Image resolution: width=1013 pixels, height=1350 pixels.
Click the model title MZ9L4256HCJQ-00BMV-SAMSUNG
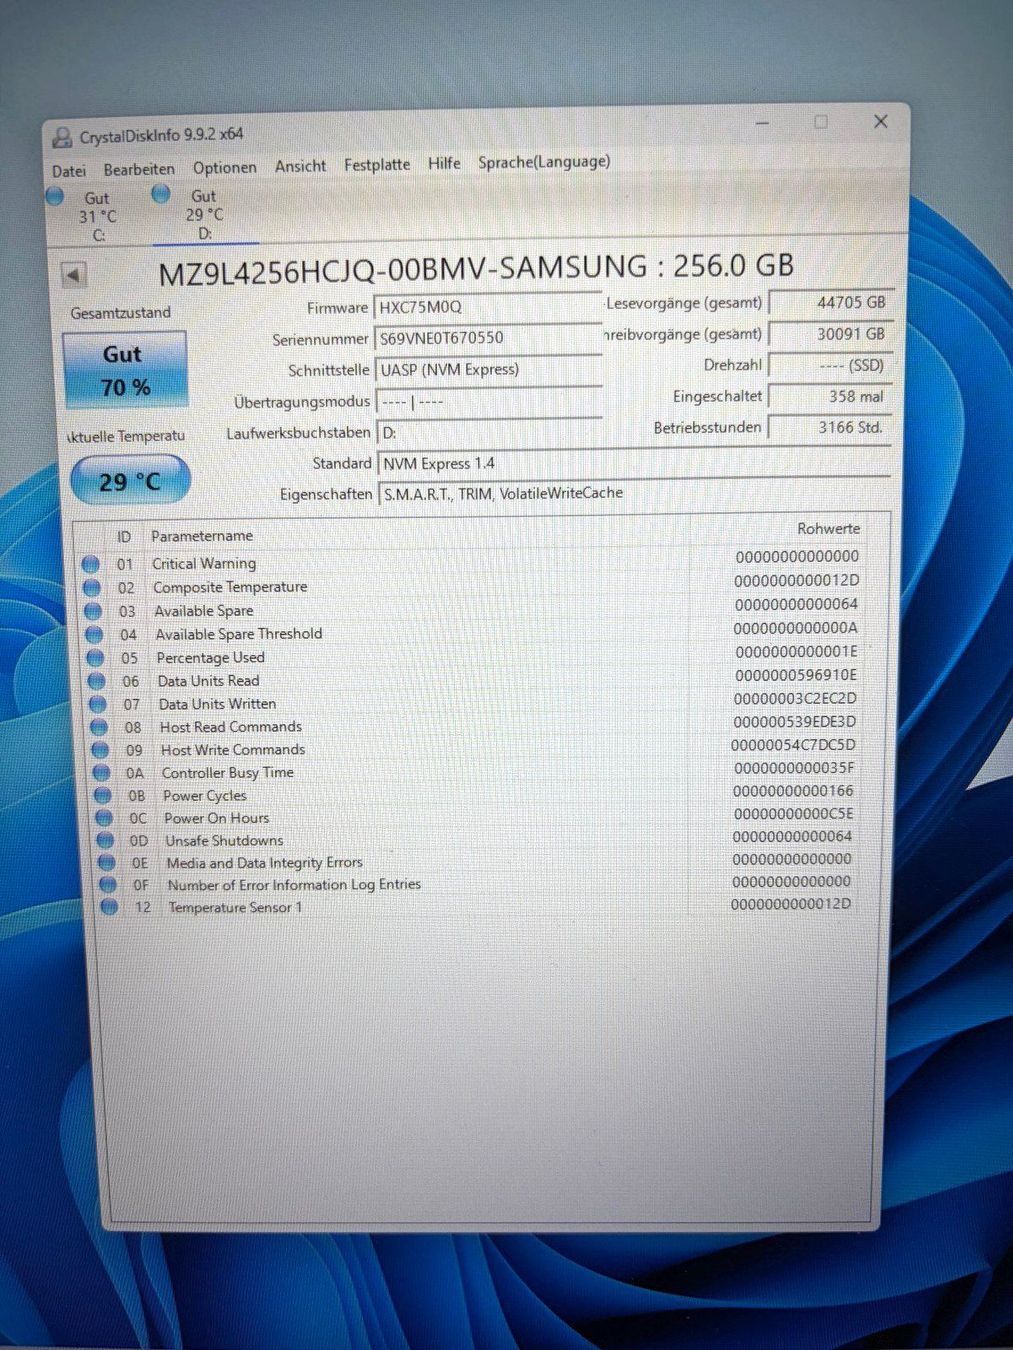(x=403, y=270)
